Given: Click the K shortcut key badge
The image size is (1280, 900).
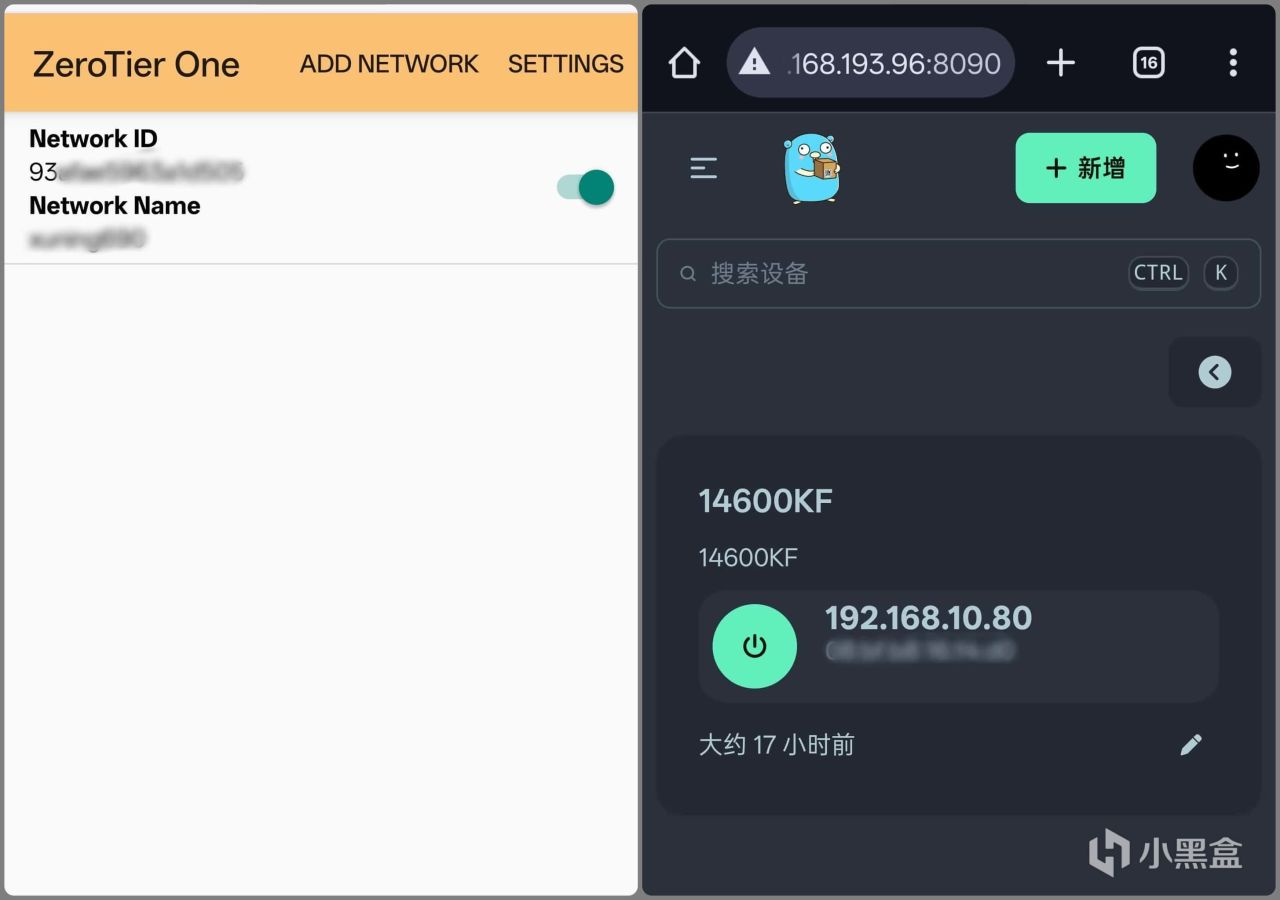Looking at the screenshot, I should [1221, 273].
